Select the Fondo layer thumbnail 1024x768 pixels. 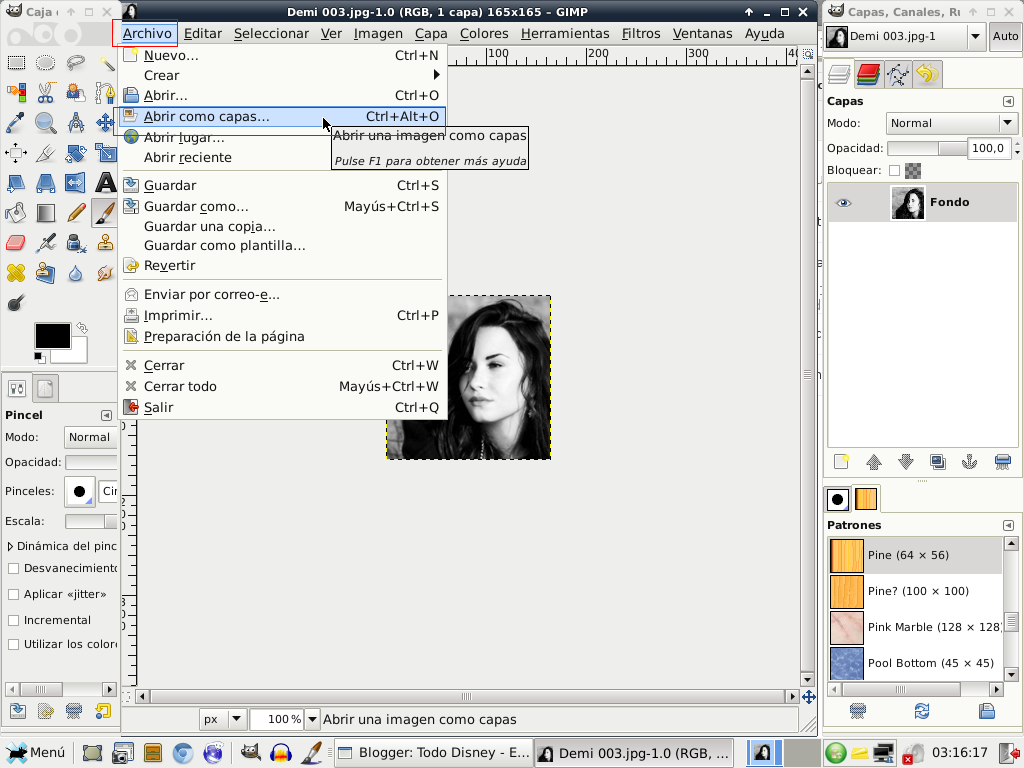tap(908, 202)
